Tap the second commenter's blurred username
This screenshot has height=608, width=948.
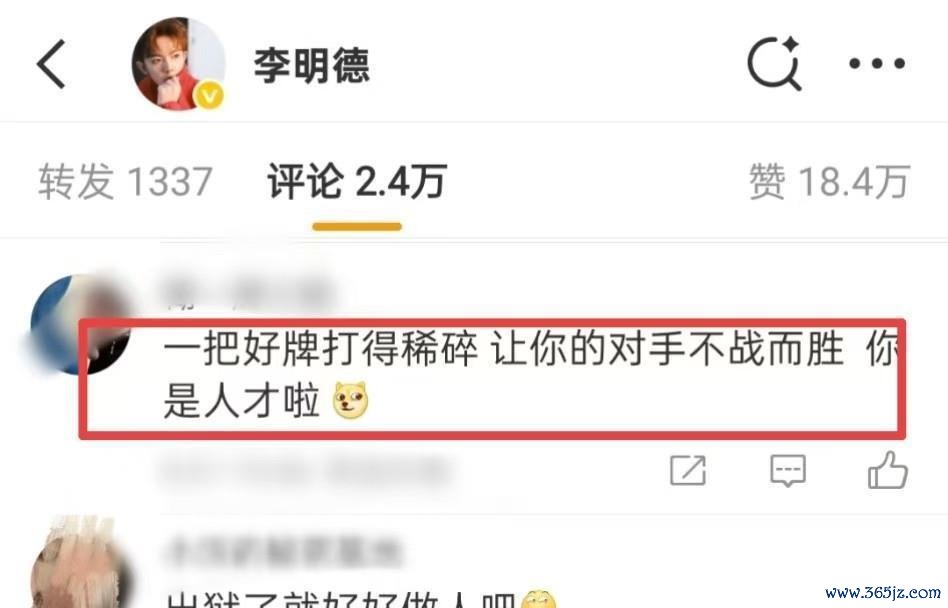click(282, 552)
